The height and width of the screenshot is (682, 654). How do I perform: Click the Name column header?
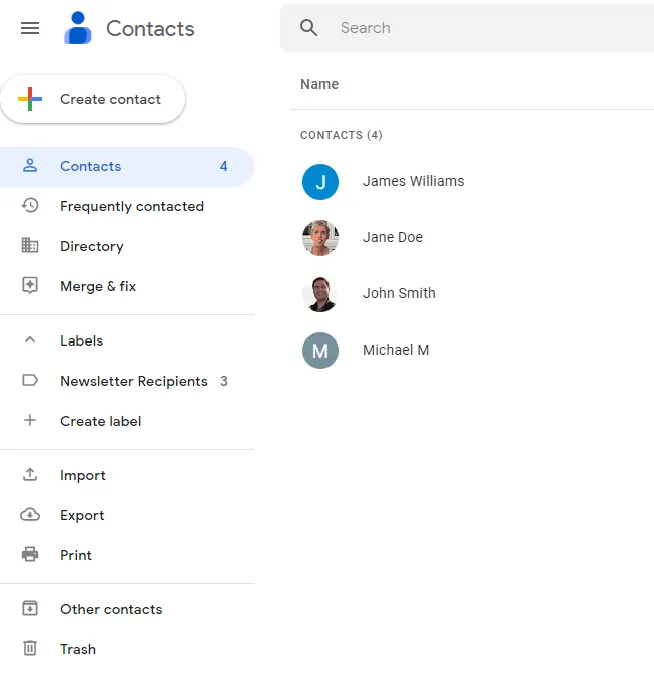(319, 84)
